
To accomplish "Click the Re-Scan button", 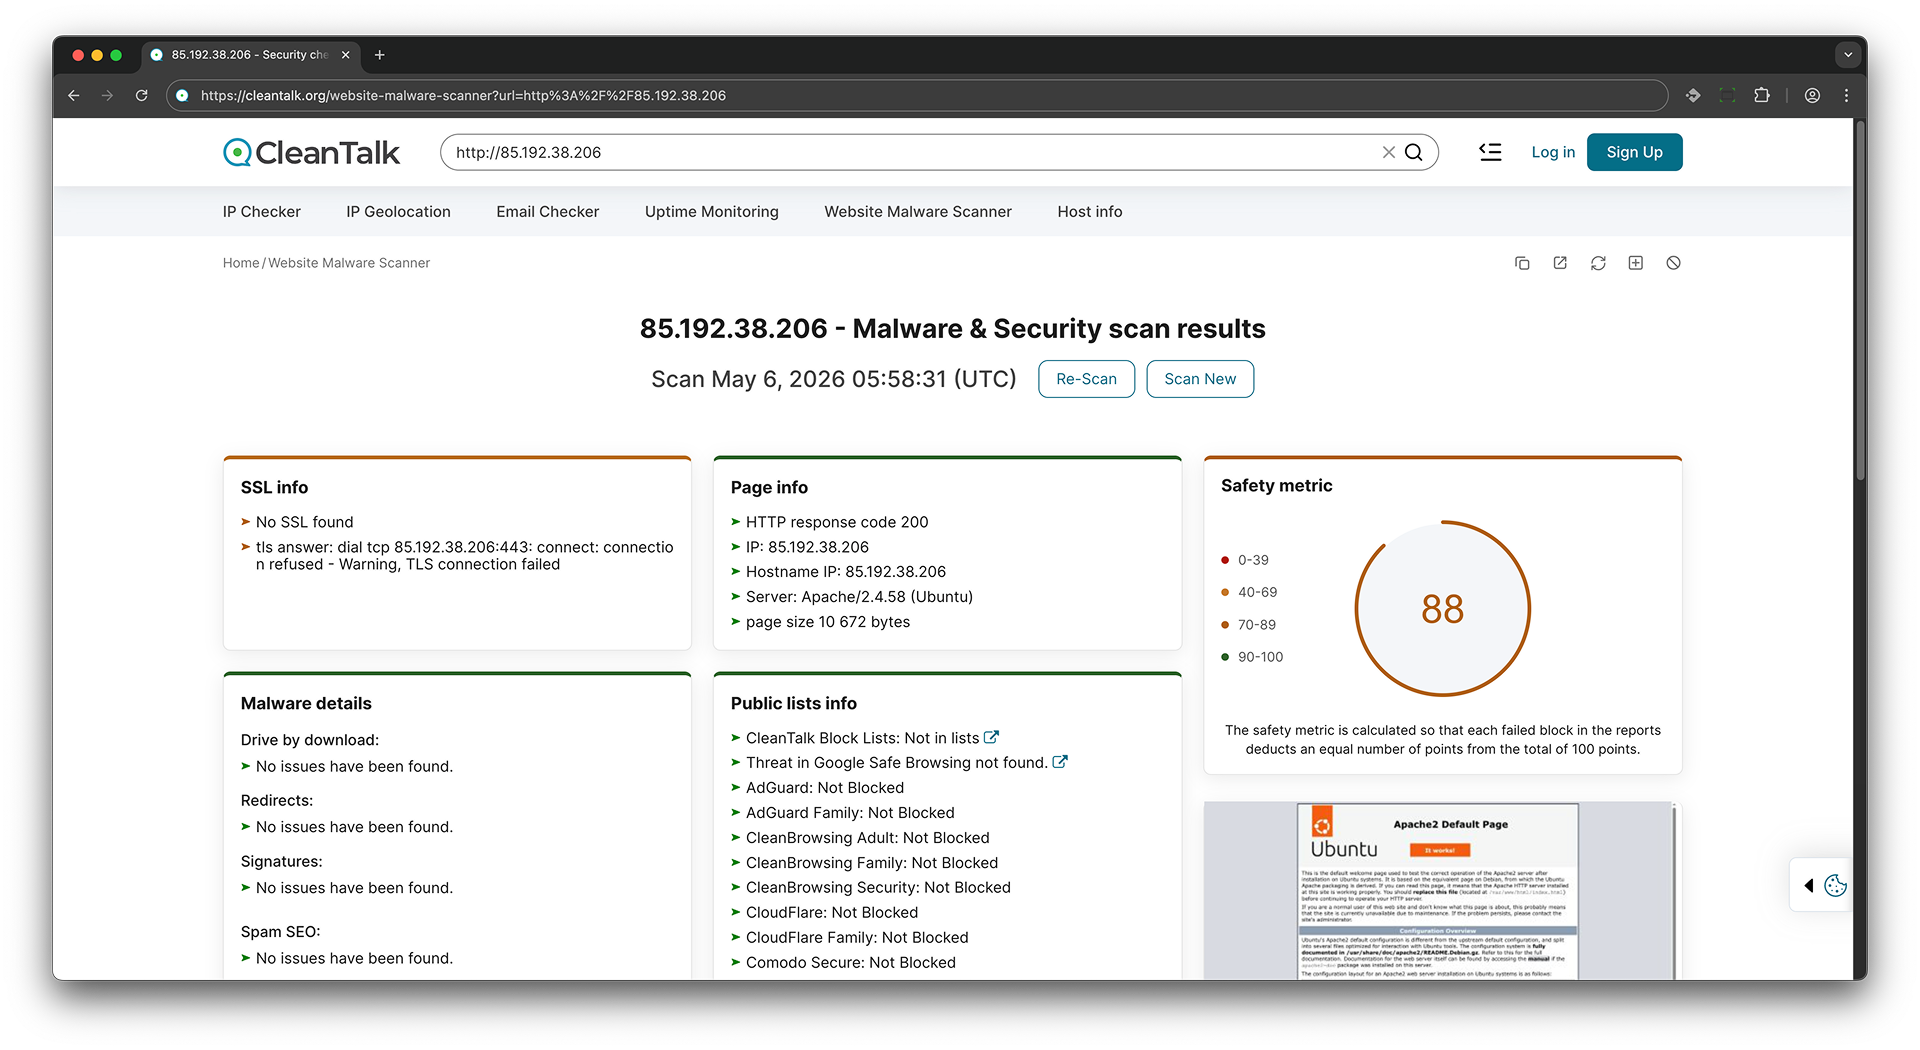I will point(1086,379).
